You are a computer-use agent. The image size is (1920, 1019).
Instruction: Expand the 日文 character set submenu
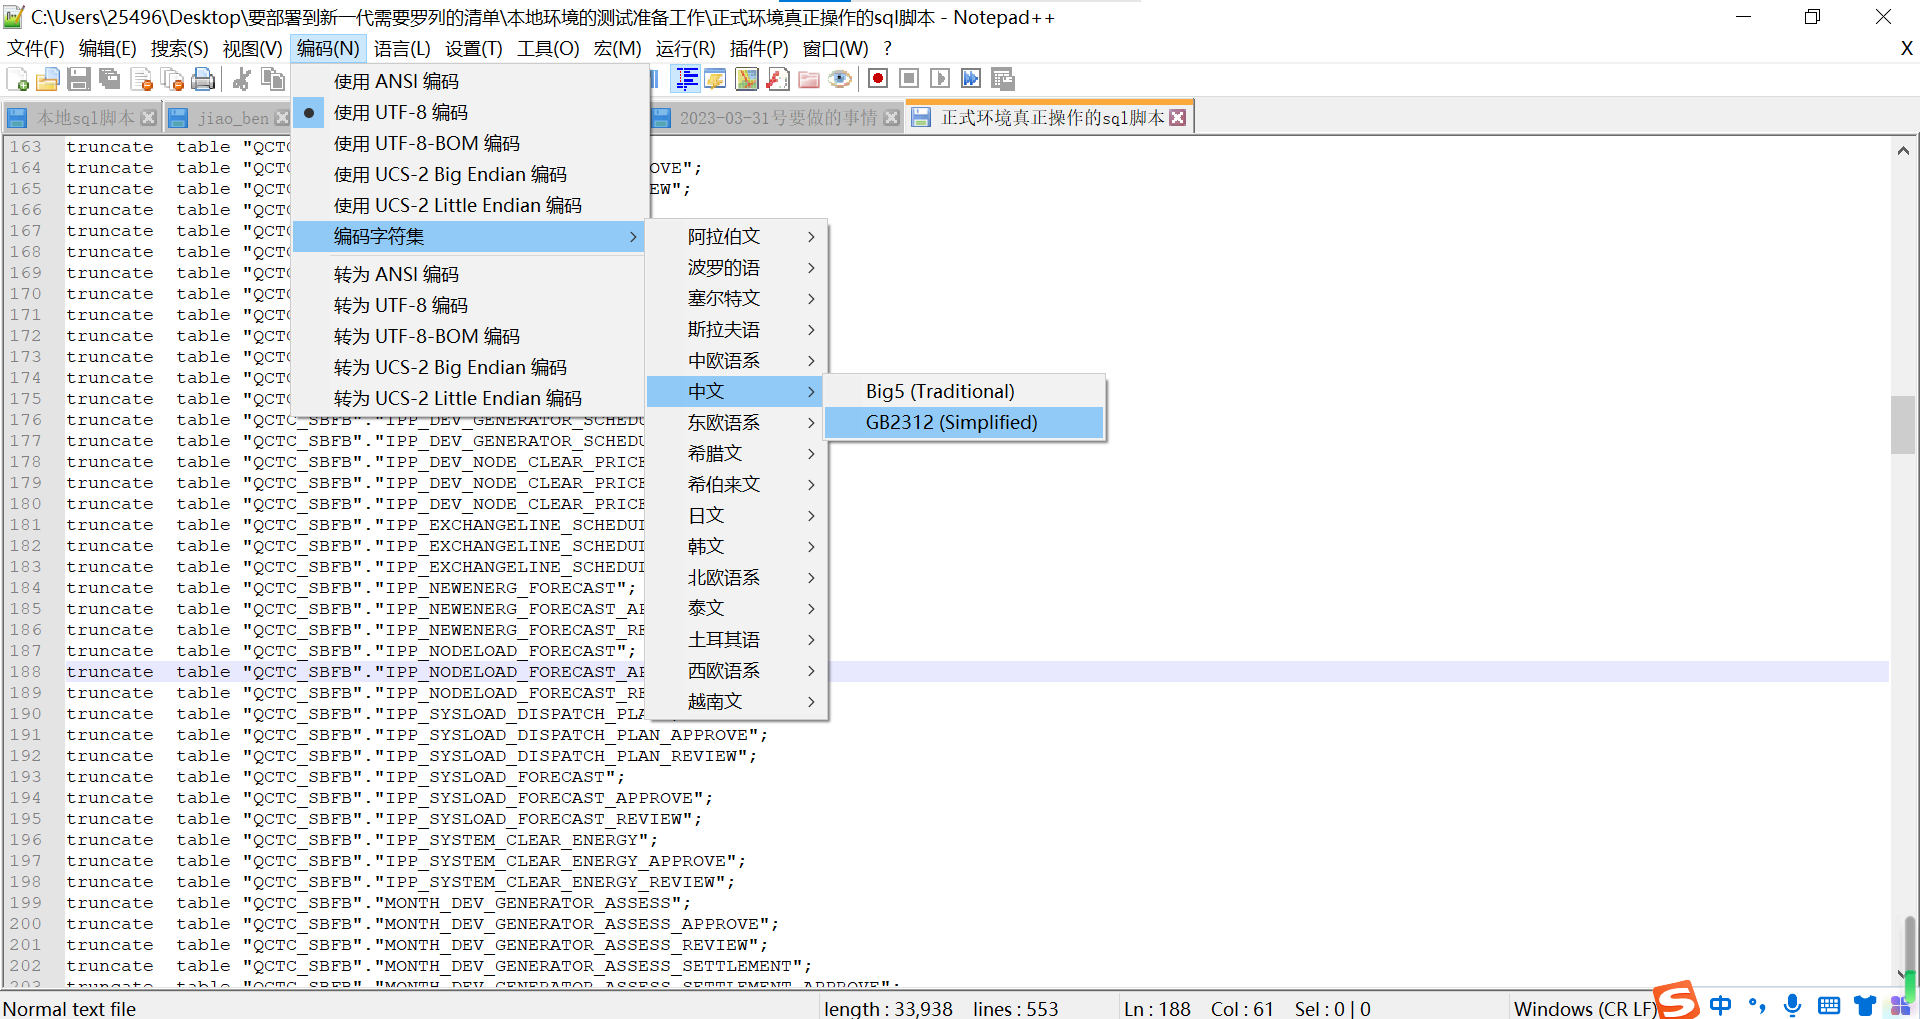(737, 515)
